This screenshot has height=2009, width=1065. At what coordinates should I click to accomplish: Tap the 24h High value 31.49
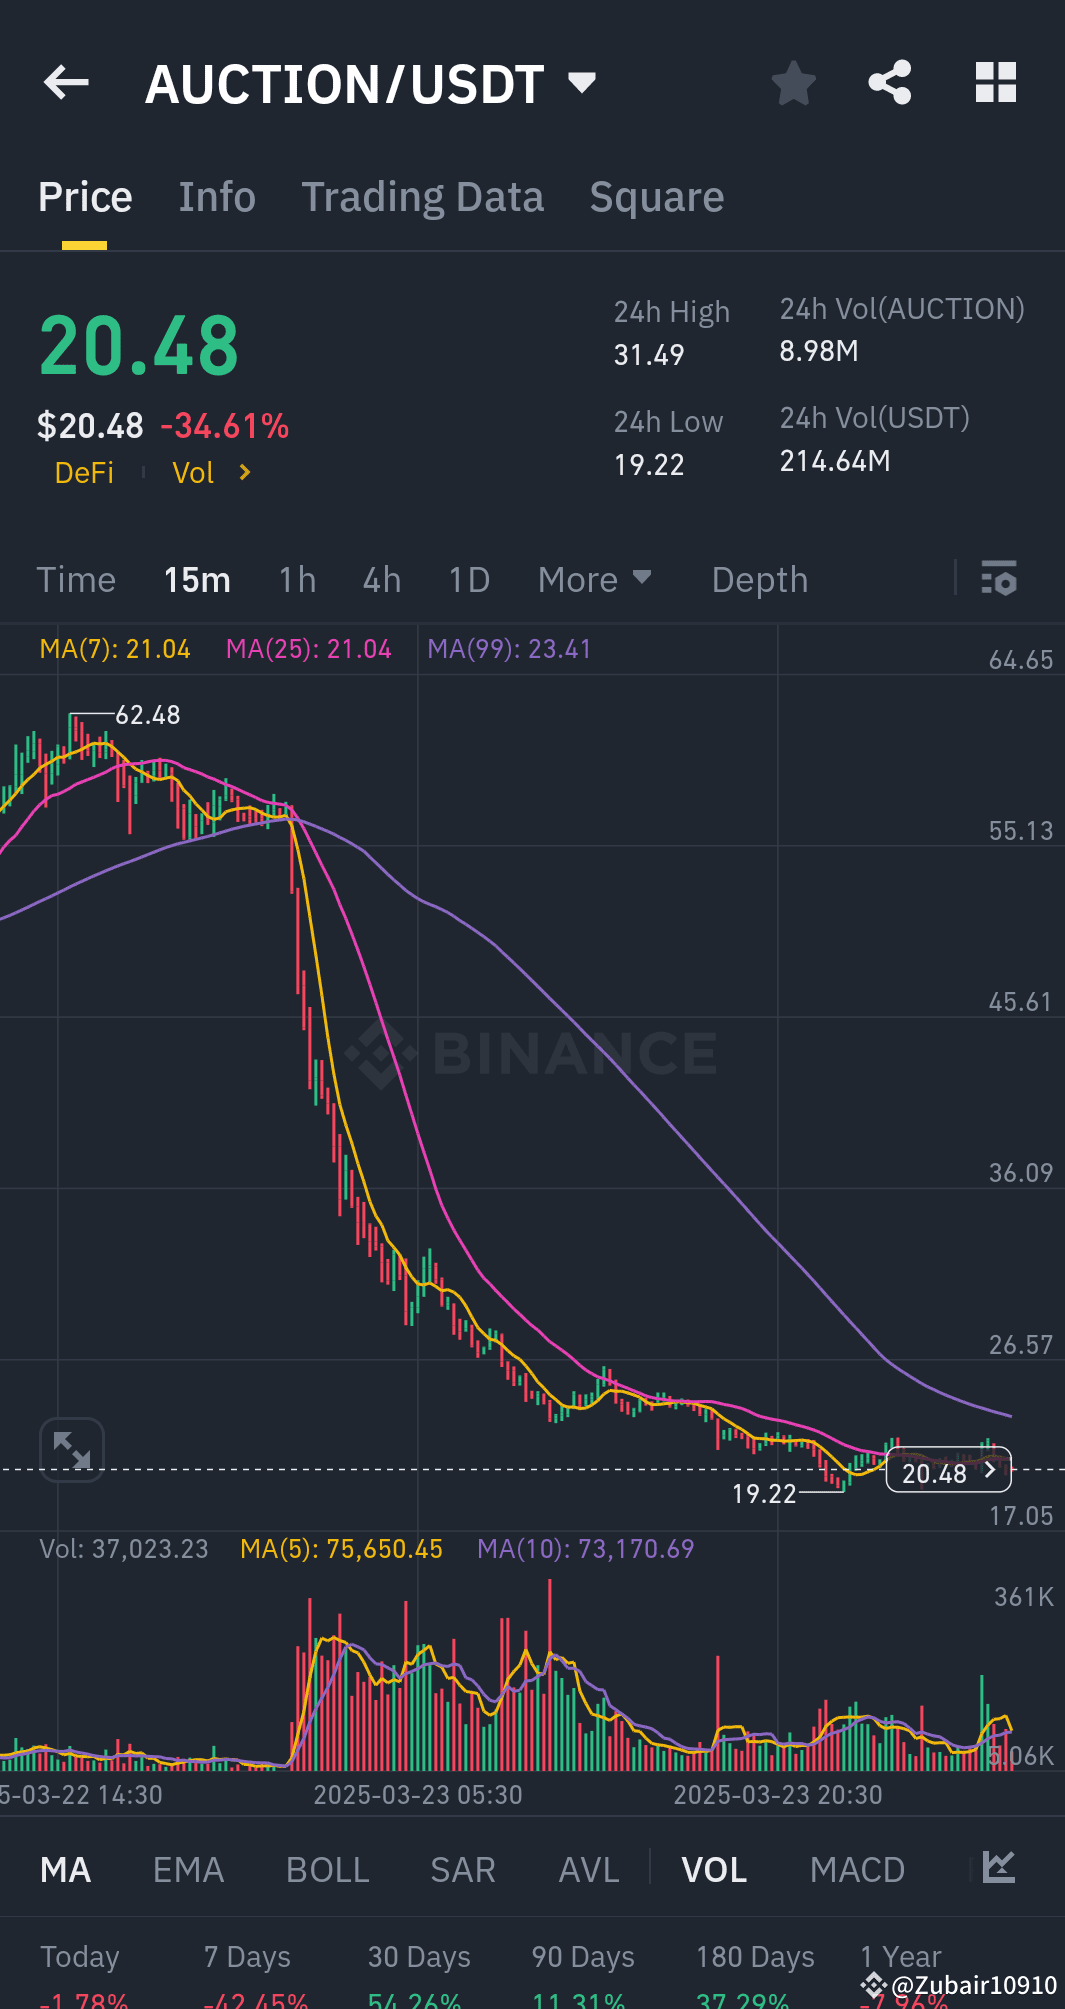[x=649, y=355]
